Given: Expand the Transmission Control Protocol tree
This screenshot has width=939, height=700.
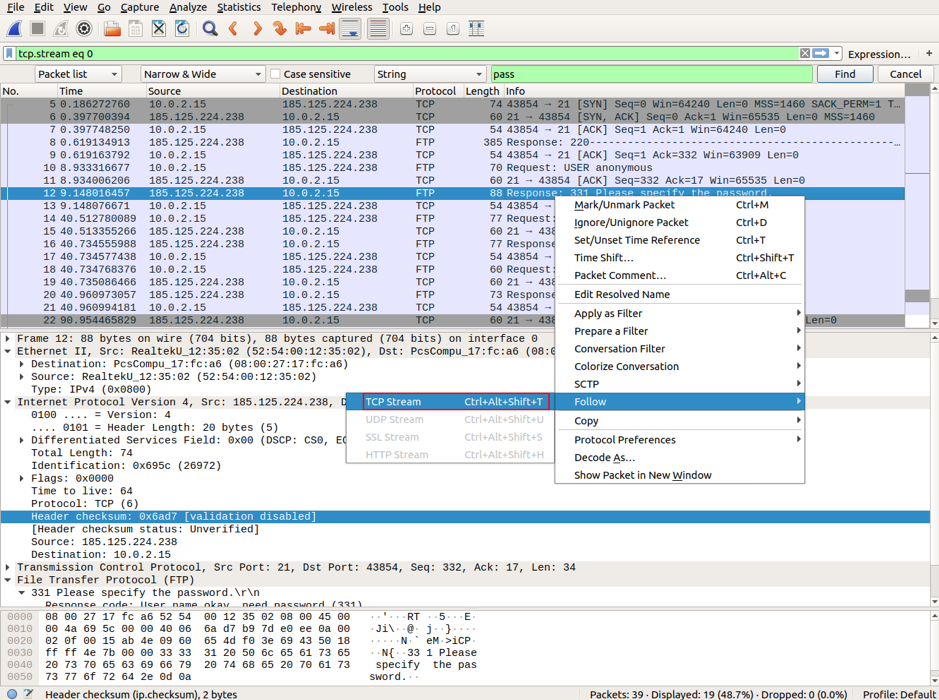Looking at the screenshot, I should pyautogui.click(x=8, y=567).
